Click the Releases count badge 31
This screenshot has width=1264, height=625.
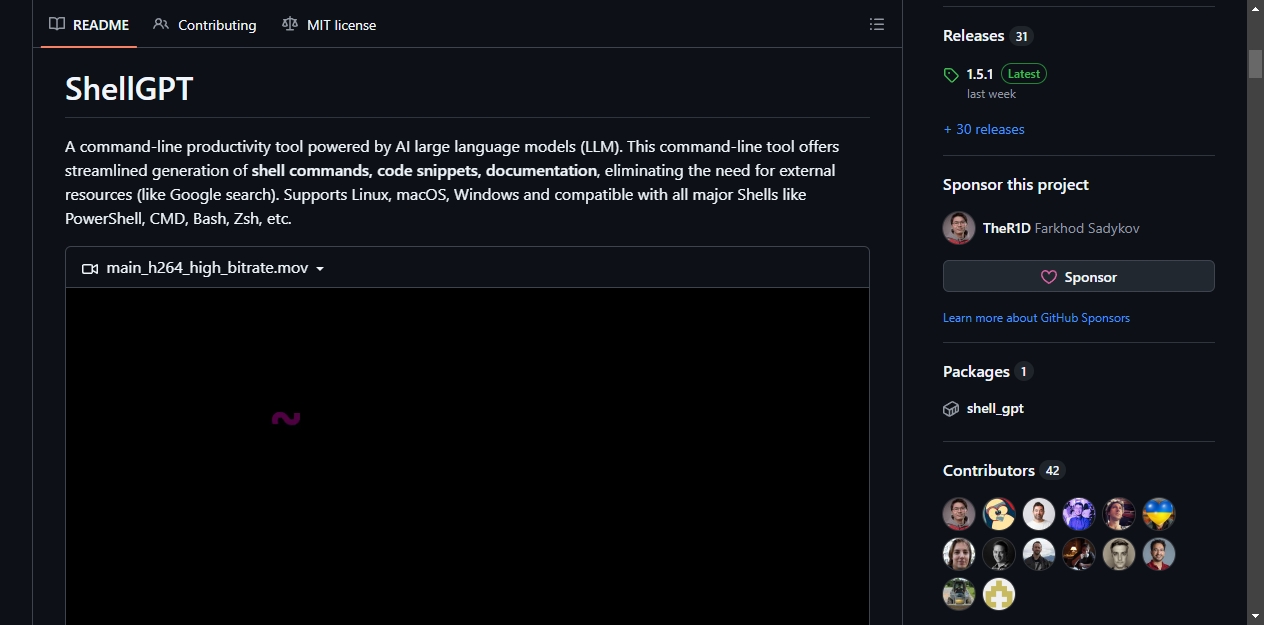coord(1021,37)
